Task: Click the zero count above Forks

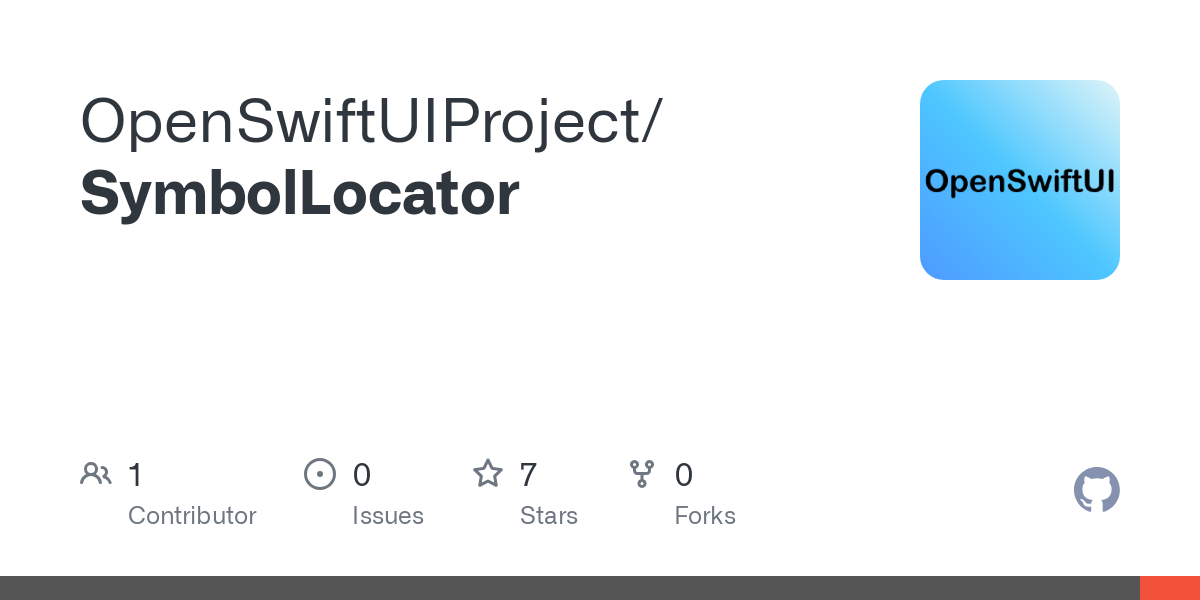Action: click(684, 475)
